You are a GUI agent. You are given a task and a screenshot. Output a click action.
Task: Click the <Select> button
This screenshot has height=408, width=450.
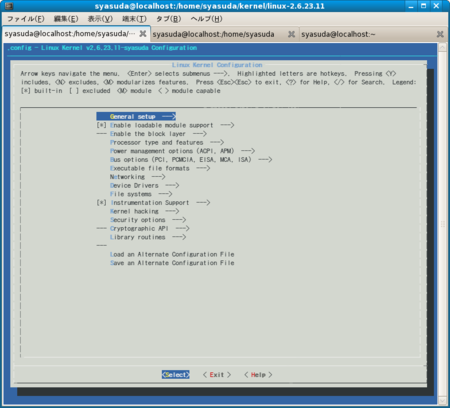point(176,375)
